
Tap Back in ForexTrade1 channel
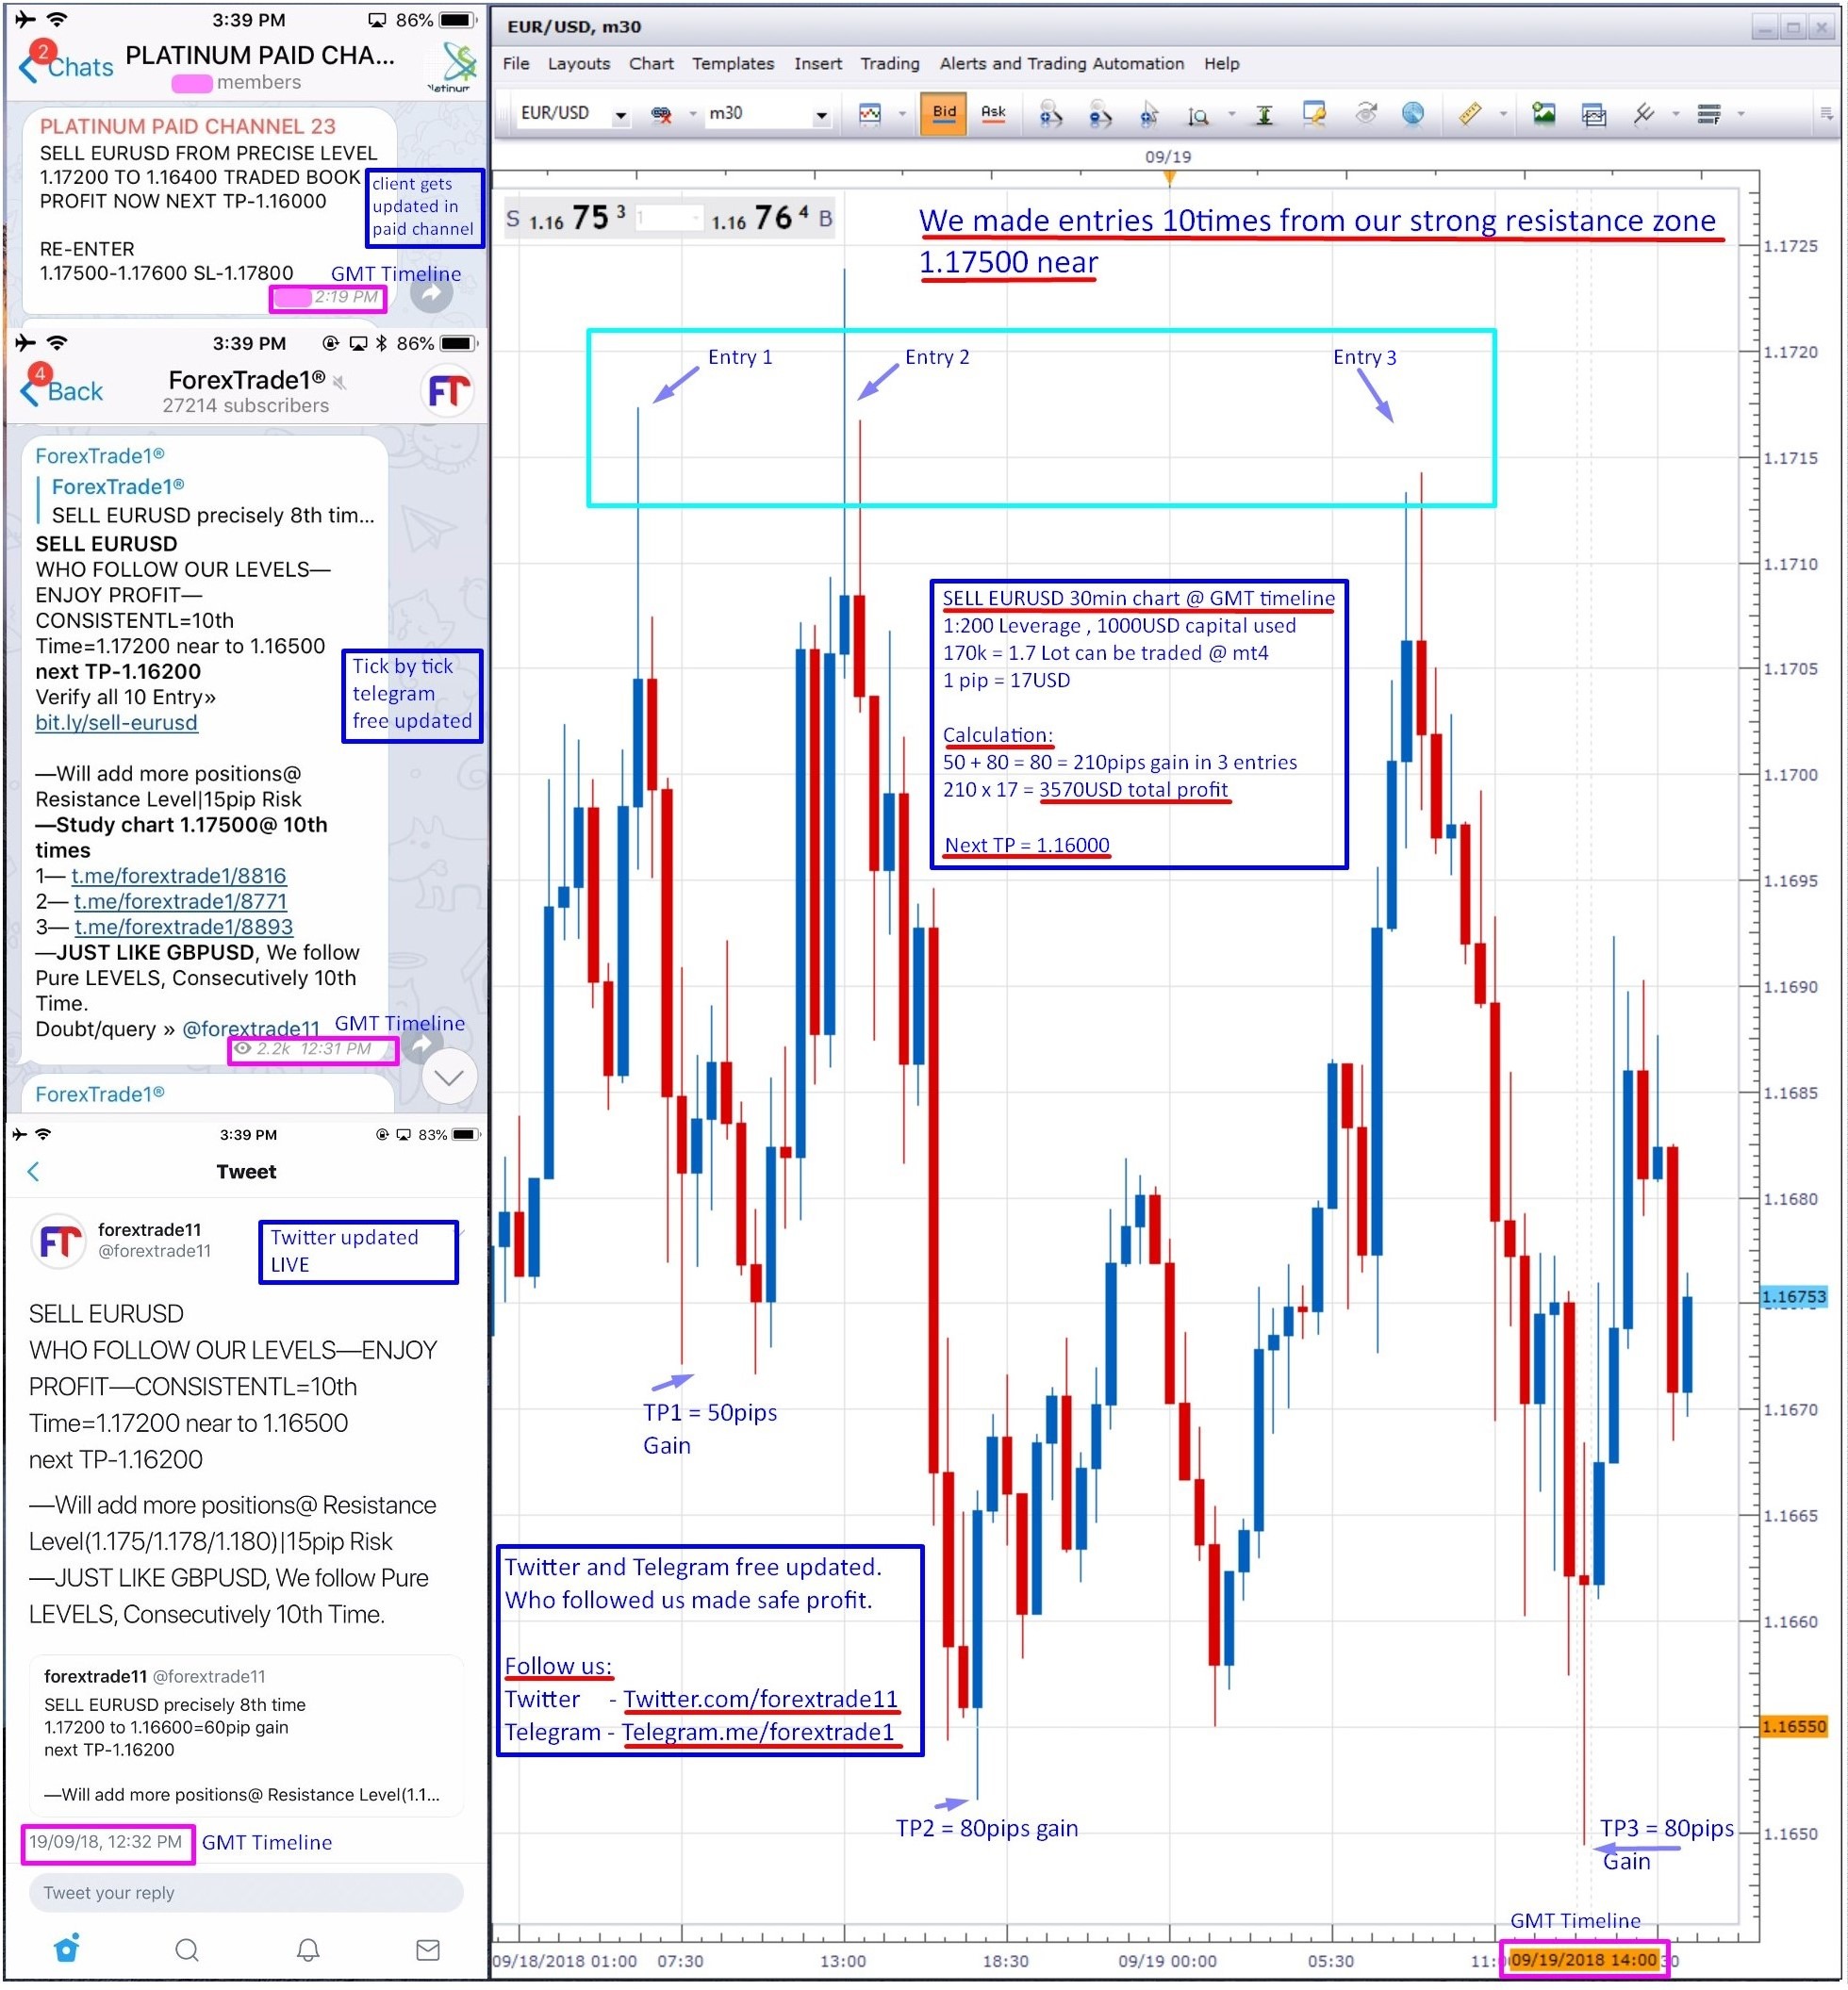click(62, 391)
